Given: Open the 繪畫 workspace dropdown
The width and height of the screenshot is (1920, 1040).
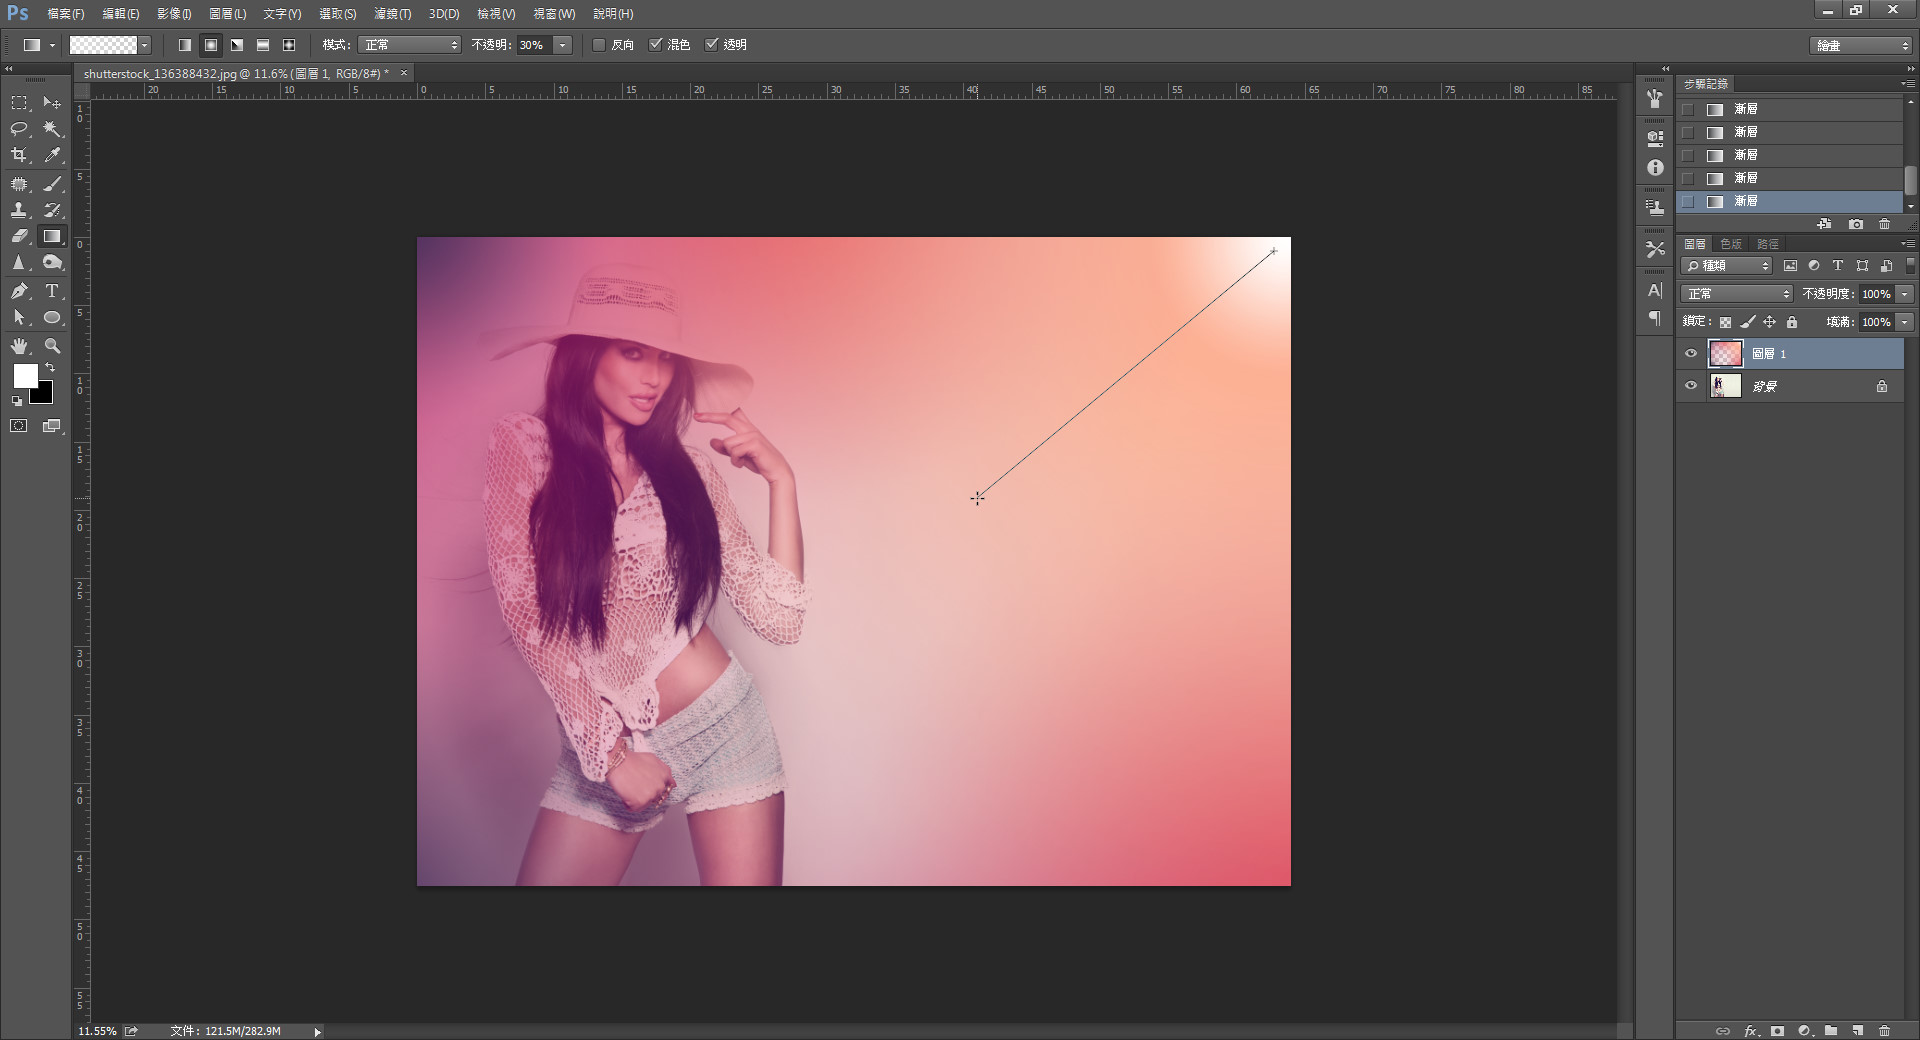Looking at the screenshot, I should (1861, 46).
